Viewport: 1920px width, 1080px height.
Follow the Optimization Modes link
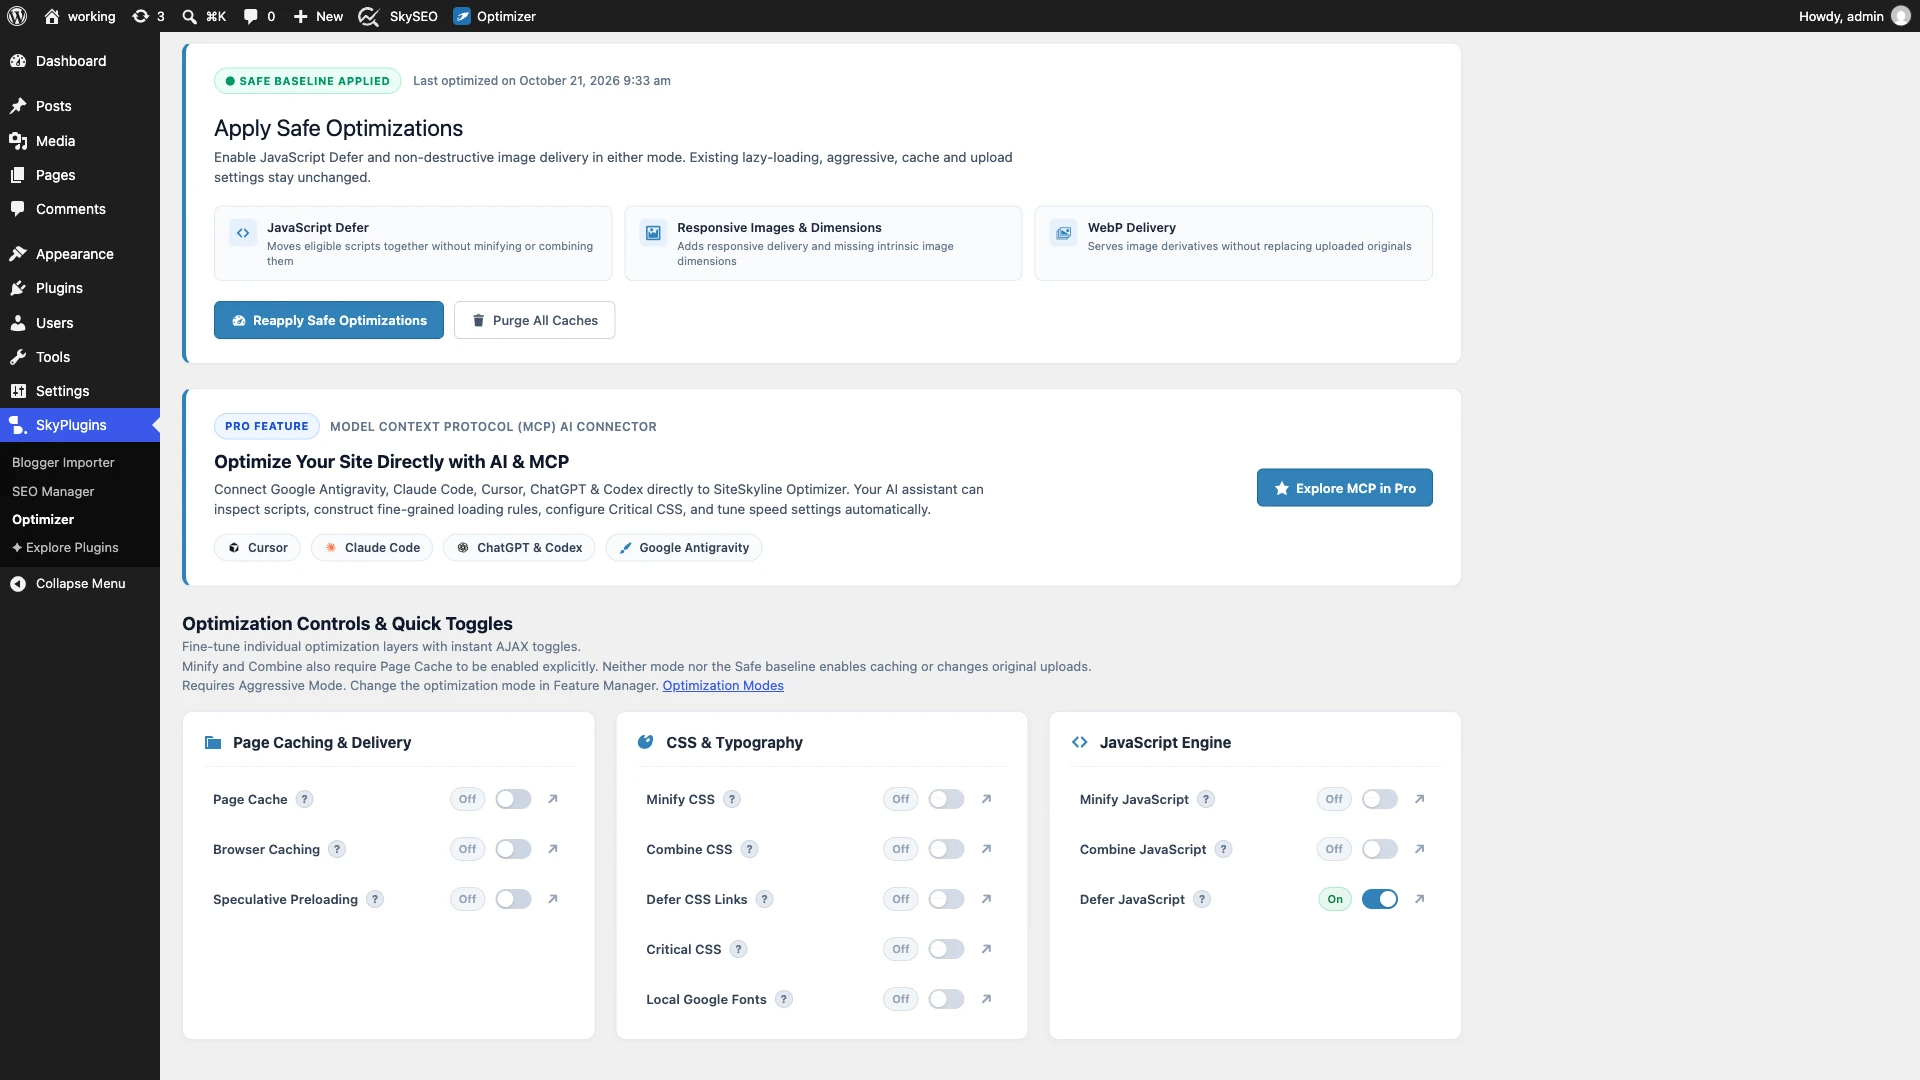tap(723, 685)
